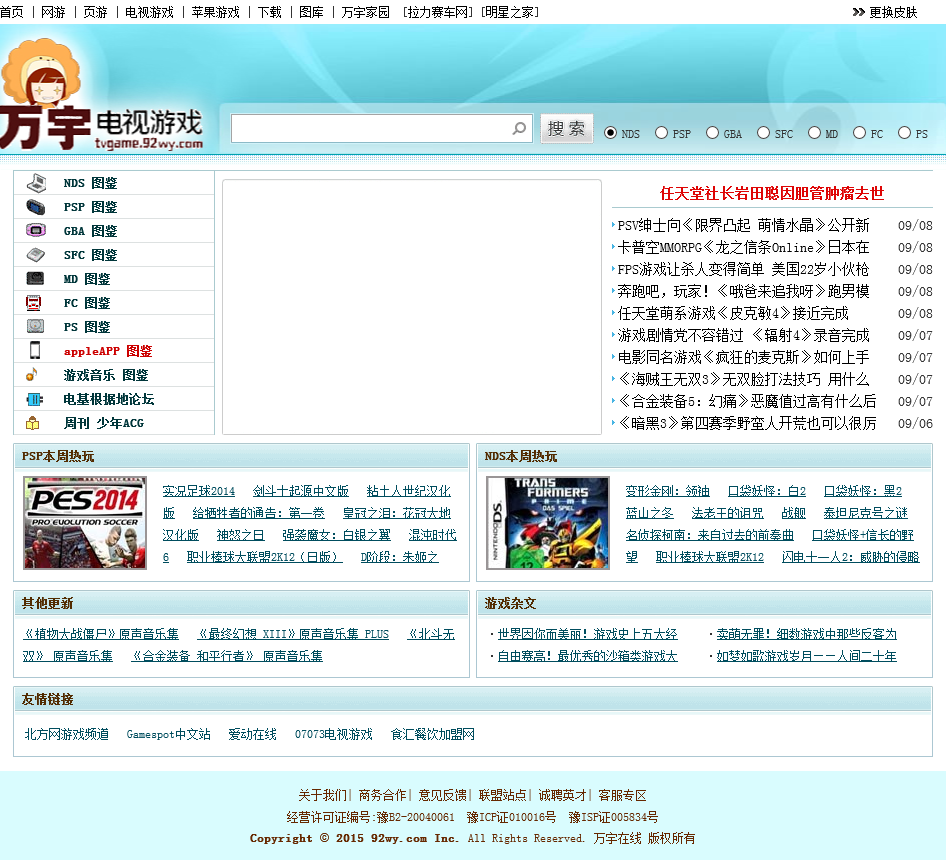Open news about PSV绅士向《限界凸起 萌情水晶》
The height and width of the screenshot is (860, 946).
pyautogui.click(x=743, y=225)
